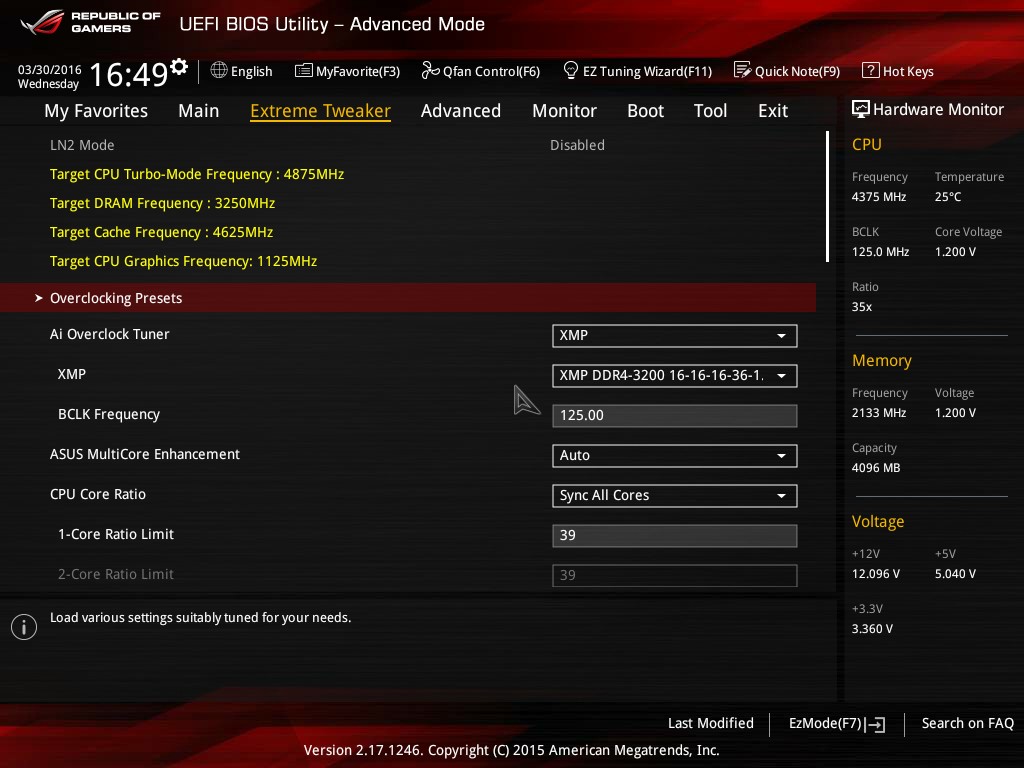
Task: Click the 1-Core Ratio Limit label
Action: [x=116, y=534]
